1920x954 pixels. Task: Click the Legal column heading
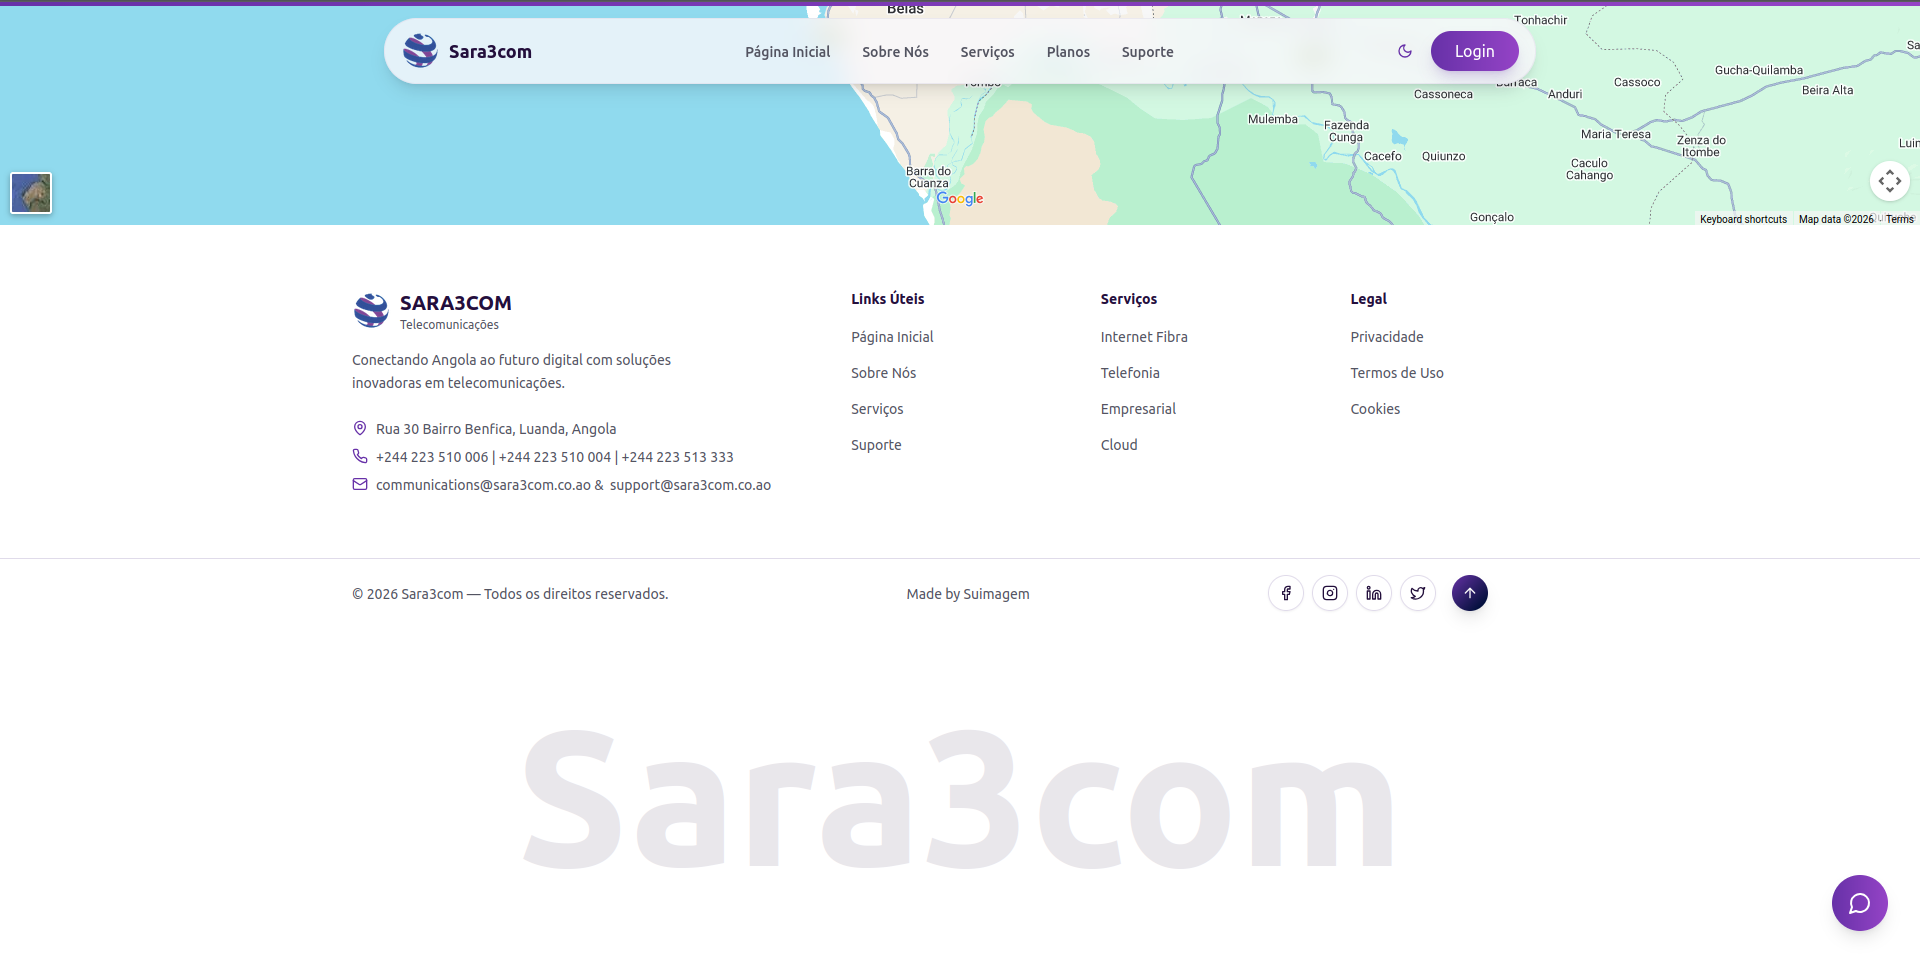[x=1368, y=299]
